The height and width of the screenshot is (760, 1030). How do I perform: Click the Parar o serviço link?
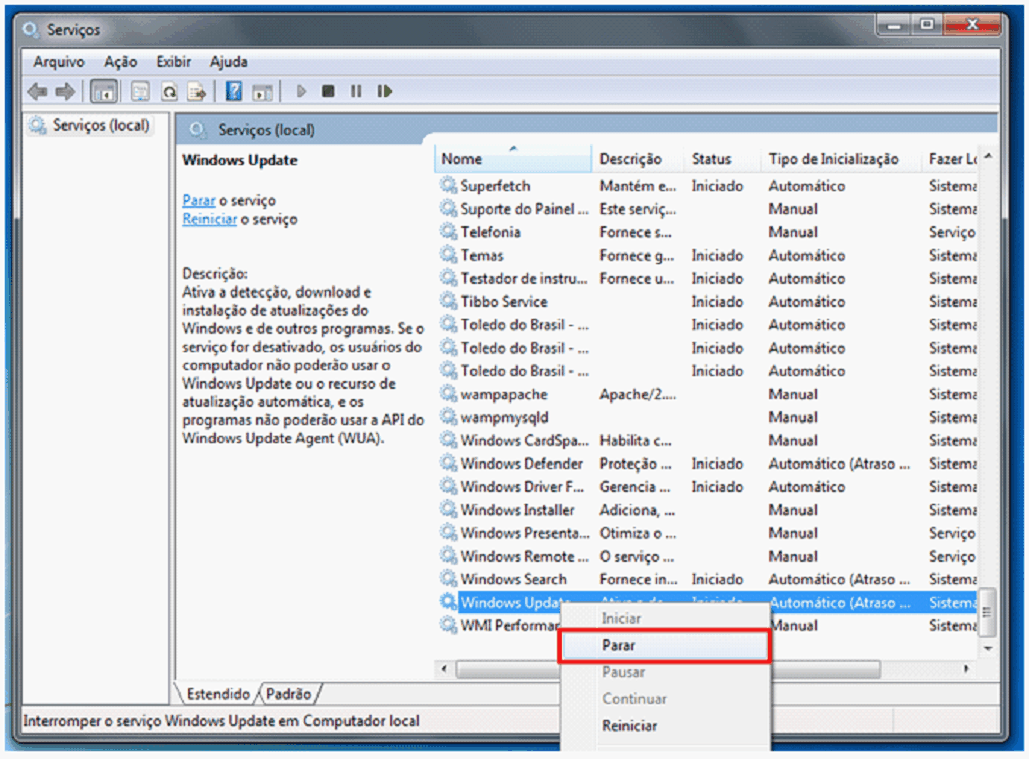[199, 201]
